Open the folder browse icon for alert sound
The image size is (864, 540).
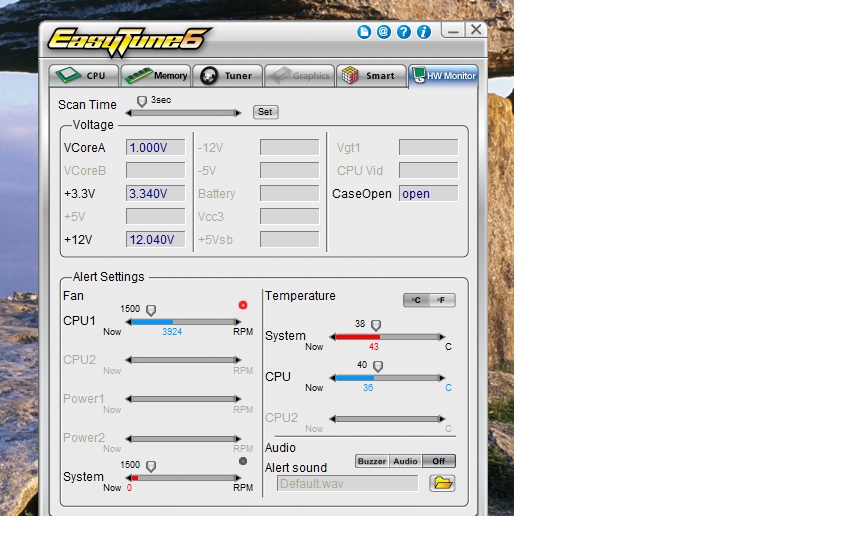(442, 483)
